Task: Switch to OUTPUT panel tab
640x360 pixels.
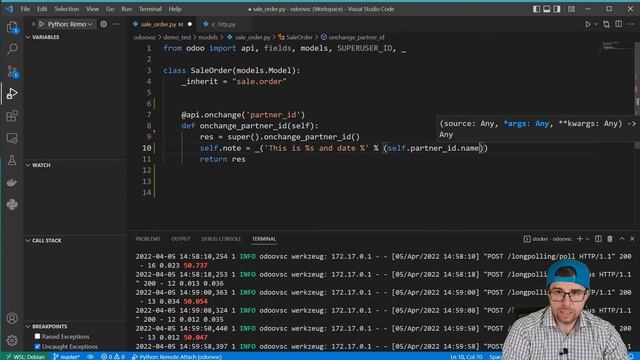Action: [x=181, y=239]
